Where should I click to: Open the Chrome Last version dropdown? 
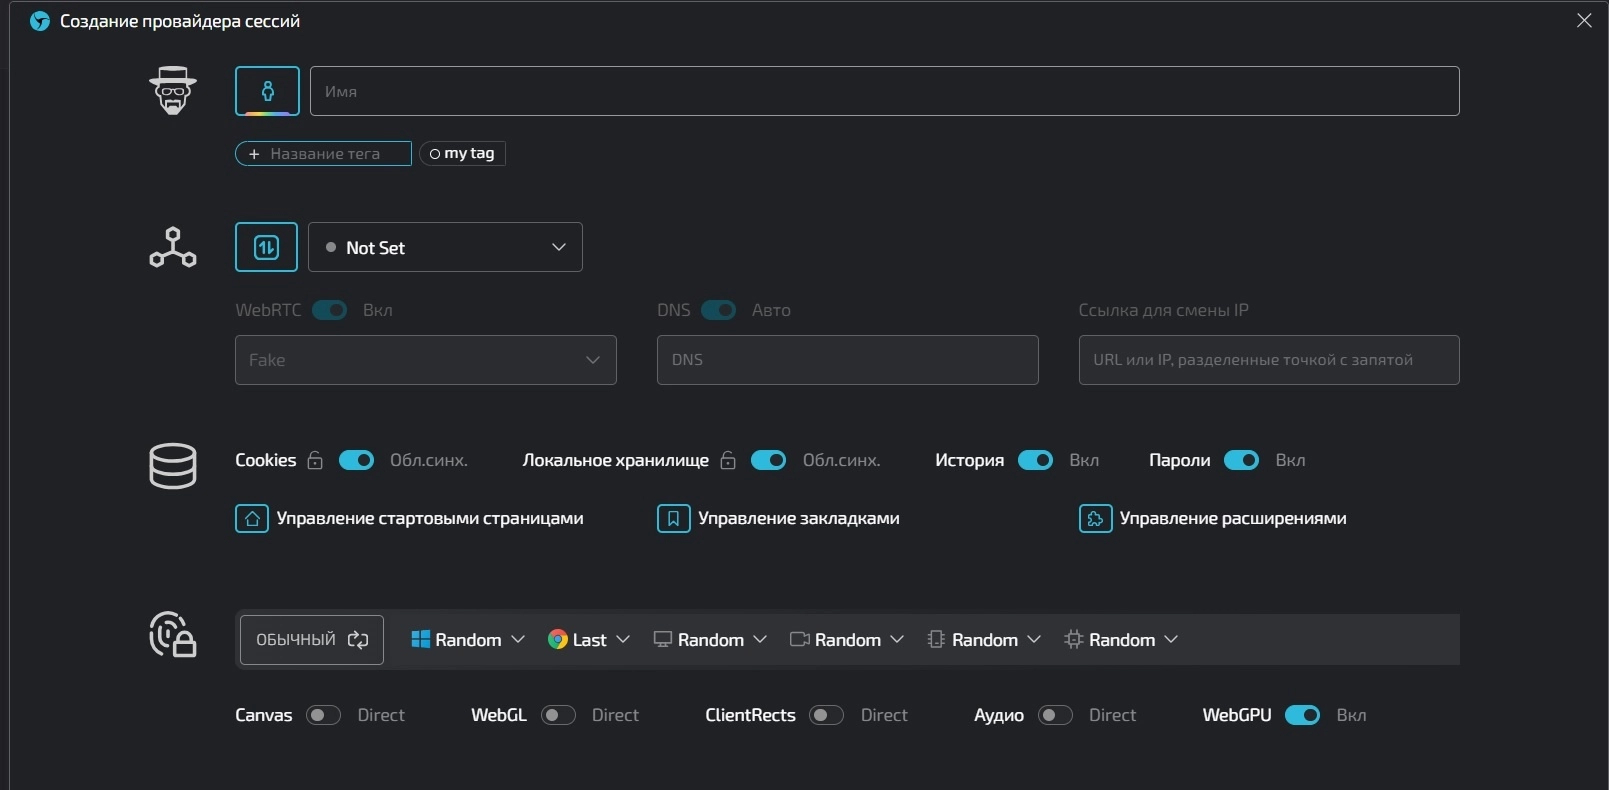tap(589, 640)
